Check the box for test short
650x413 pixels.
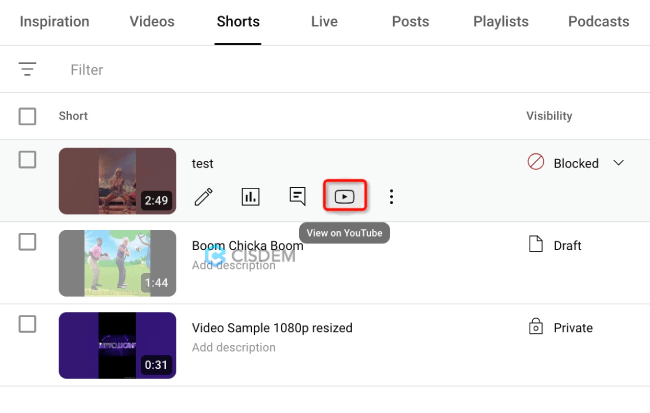point(28,160)
